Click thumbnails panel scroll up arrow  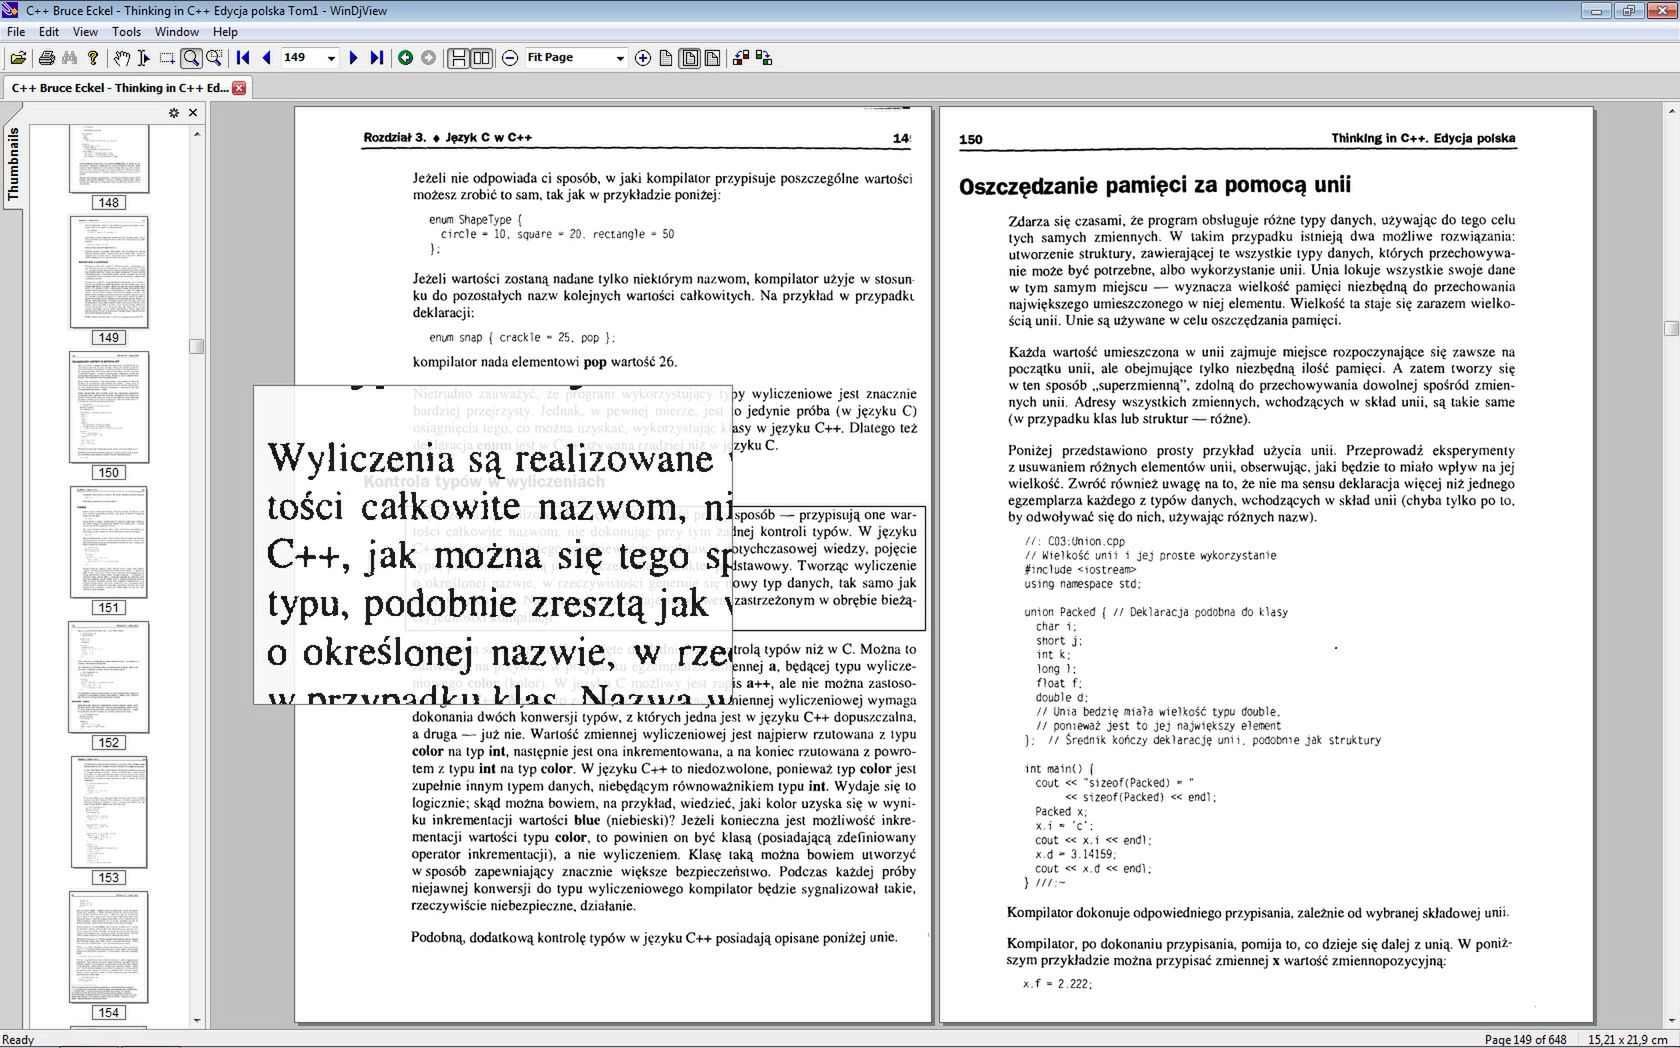pos(197,133)
